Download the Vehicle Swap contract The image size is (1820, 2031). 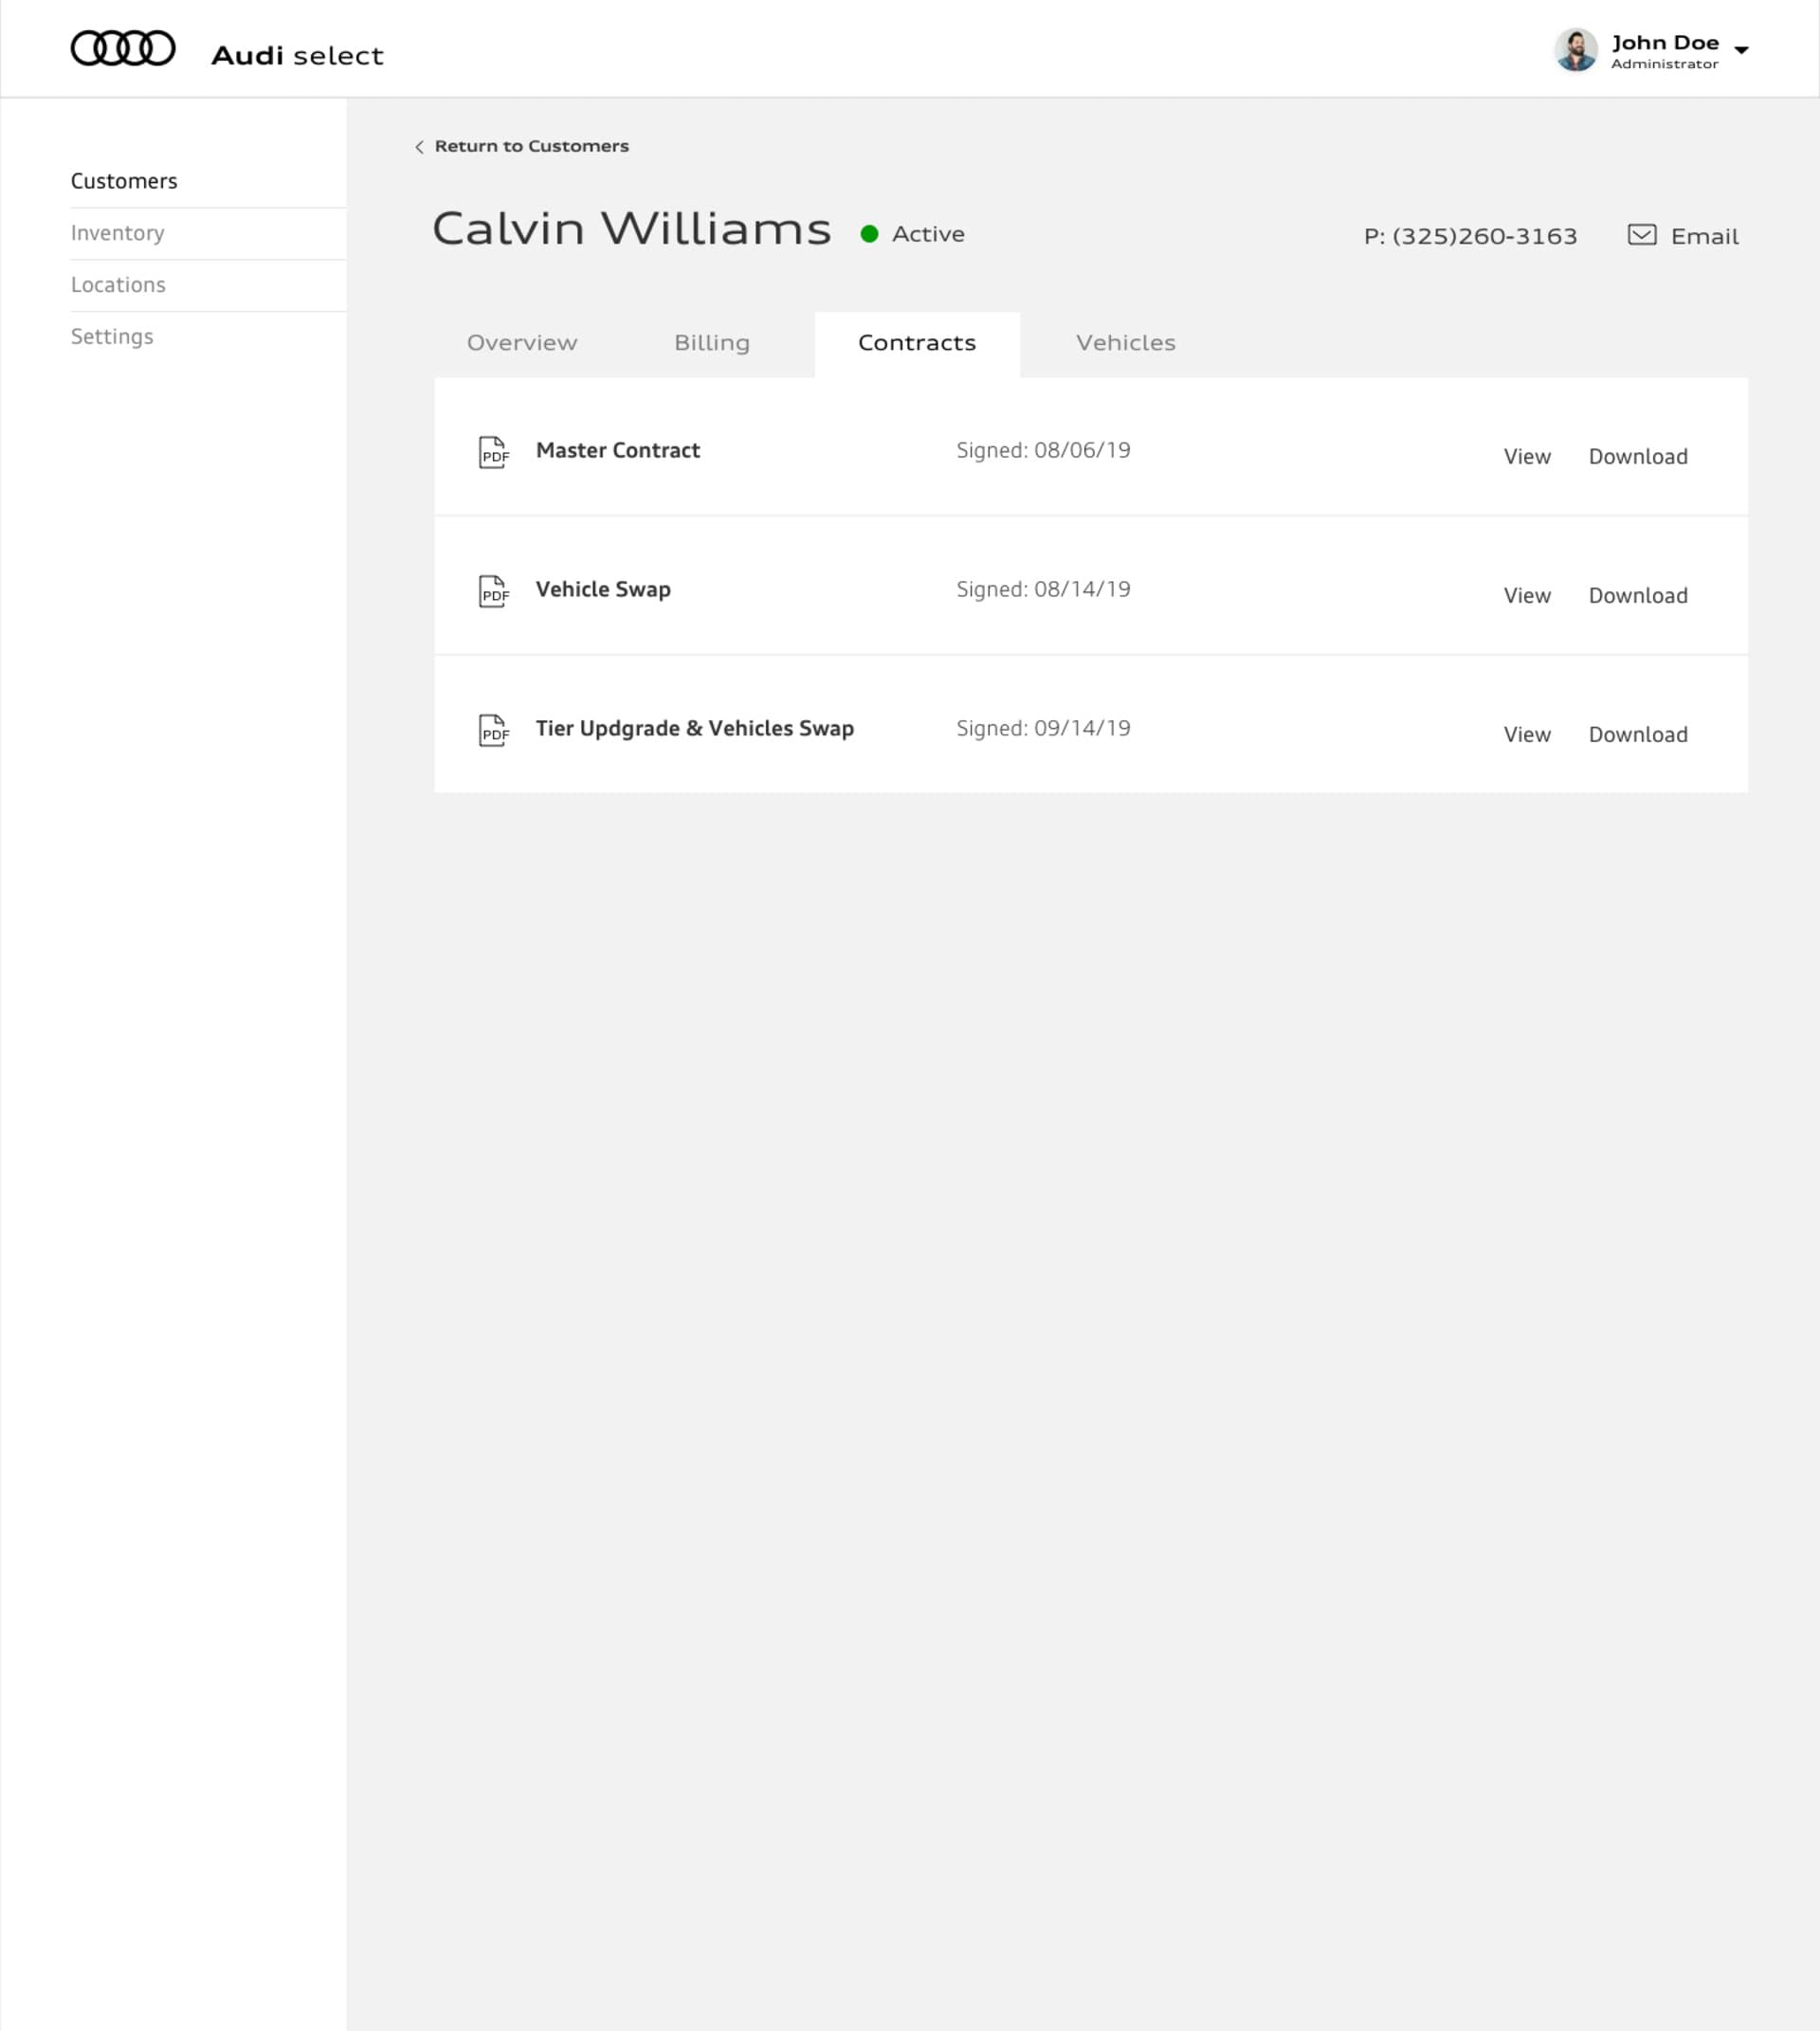point(1638,595)
